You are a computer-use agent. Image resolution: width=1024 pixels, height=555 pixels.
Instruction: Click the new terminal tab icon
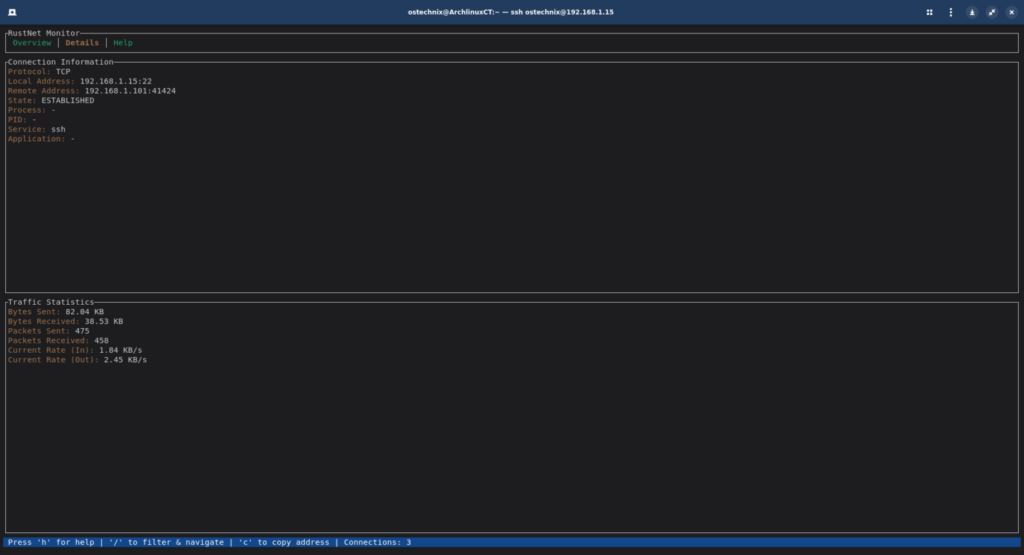coord(13,12)
